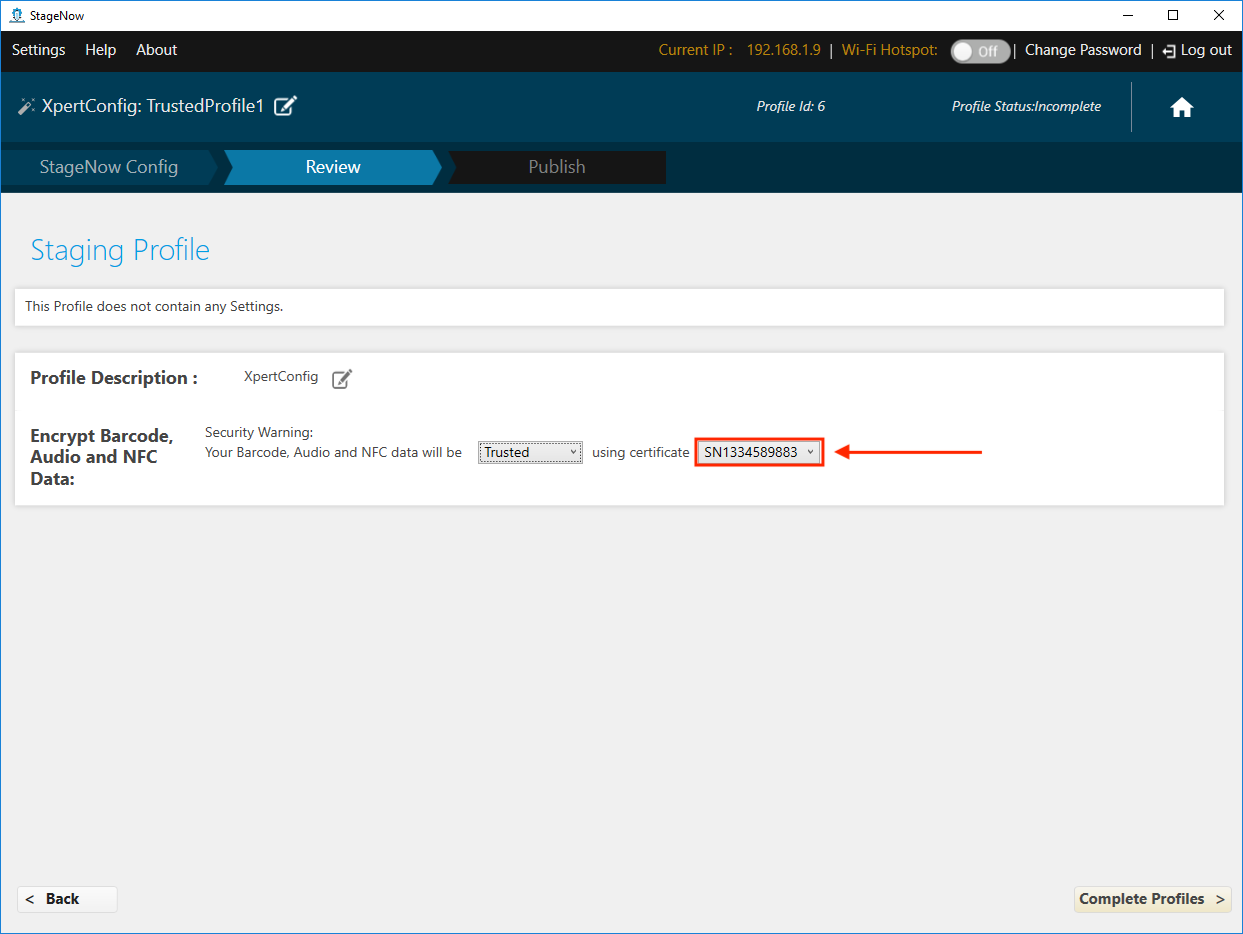This screenshot has height=934, width=1243.
Task: Select the Review step tab
Action: (332, 167)
